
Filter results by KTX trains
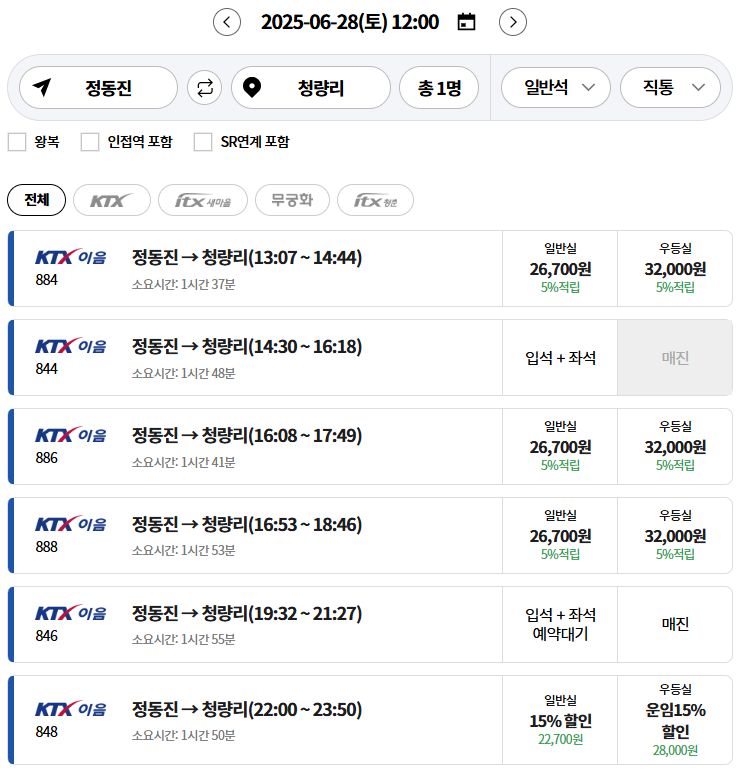coord(113,202)
